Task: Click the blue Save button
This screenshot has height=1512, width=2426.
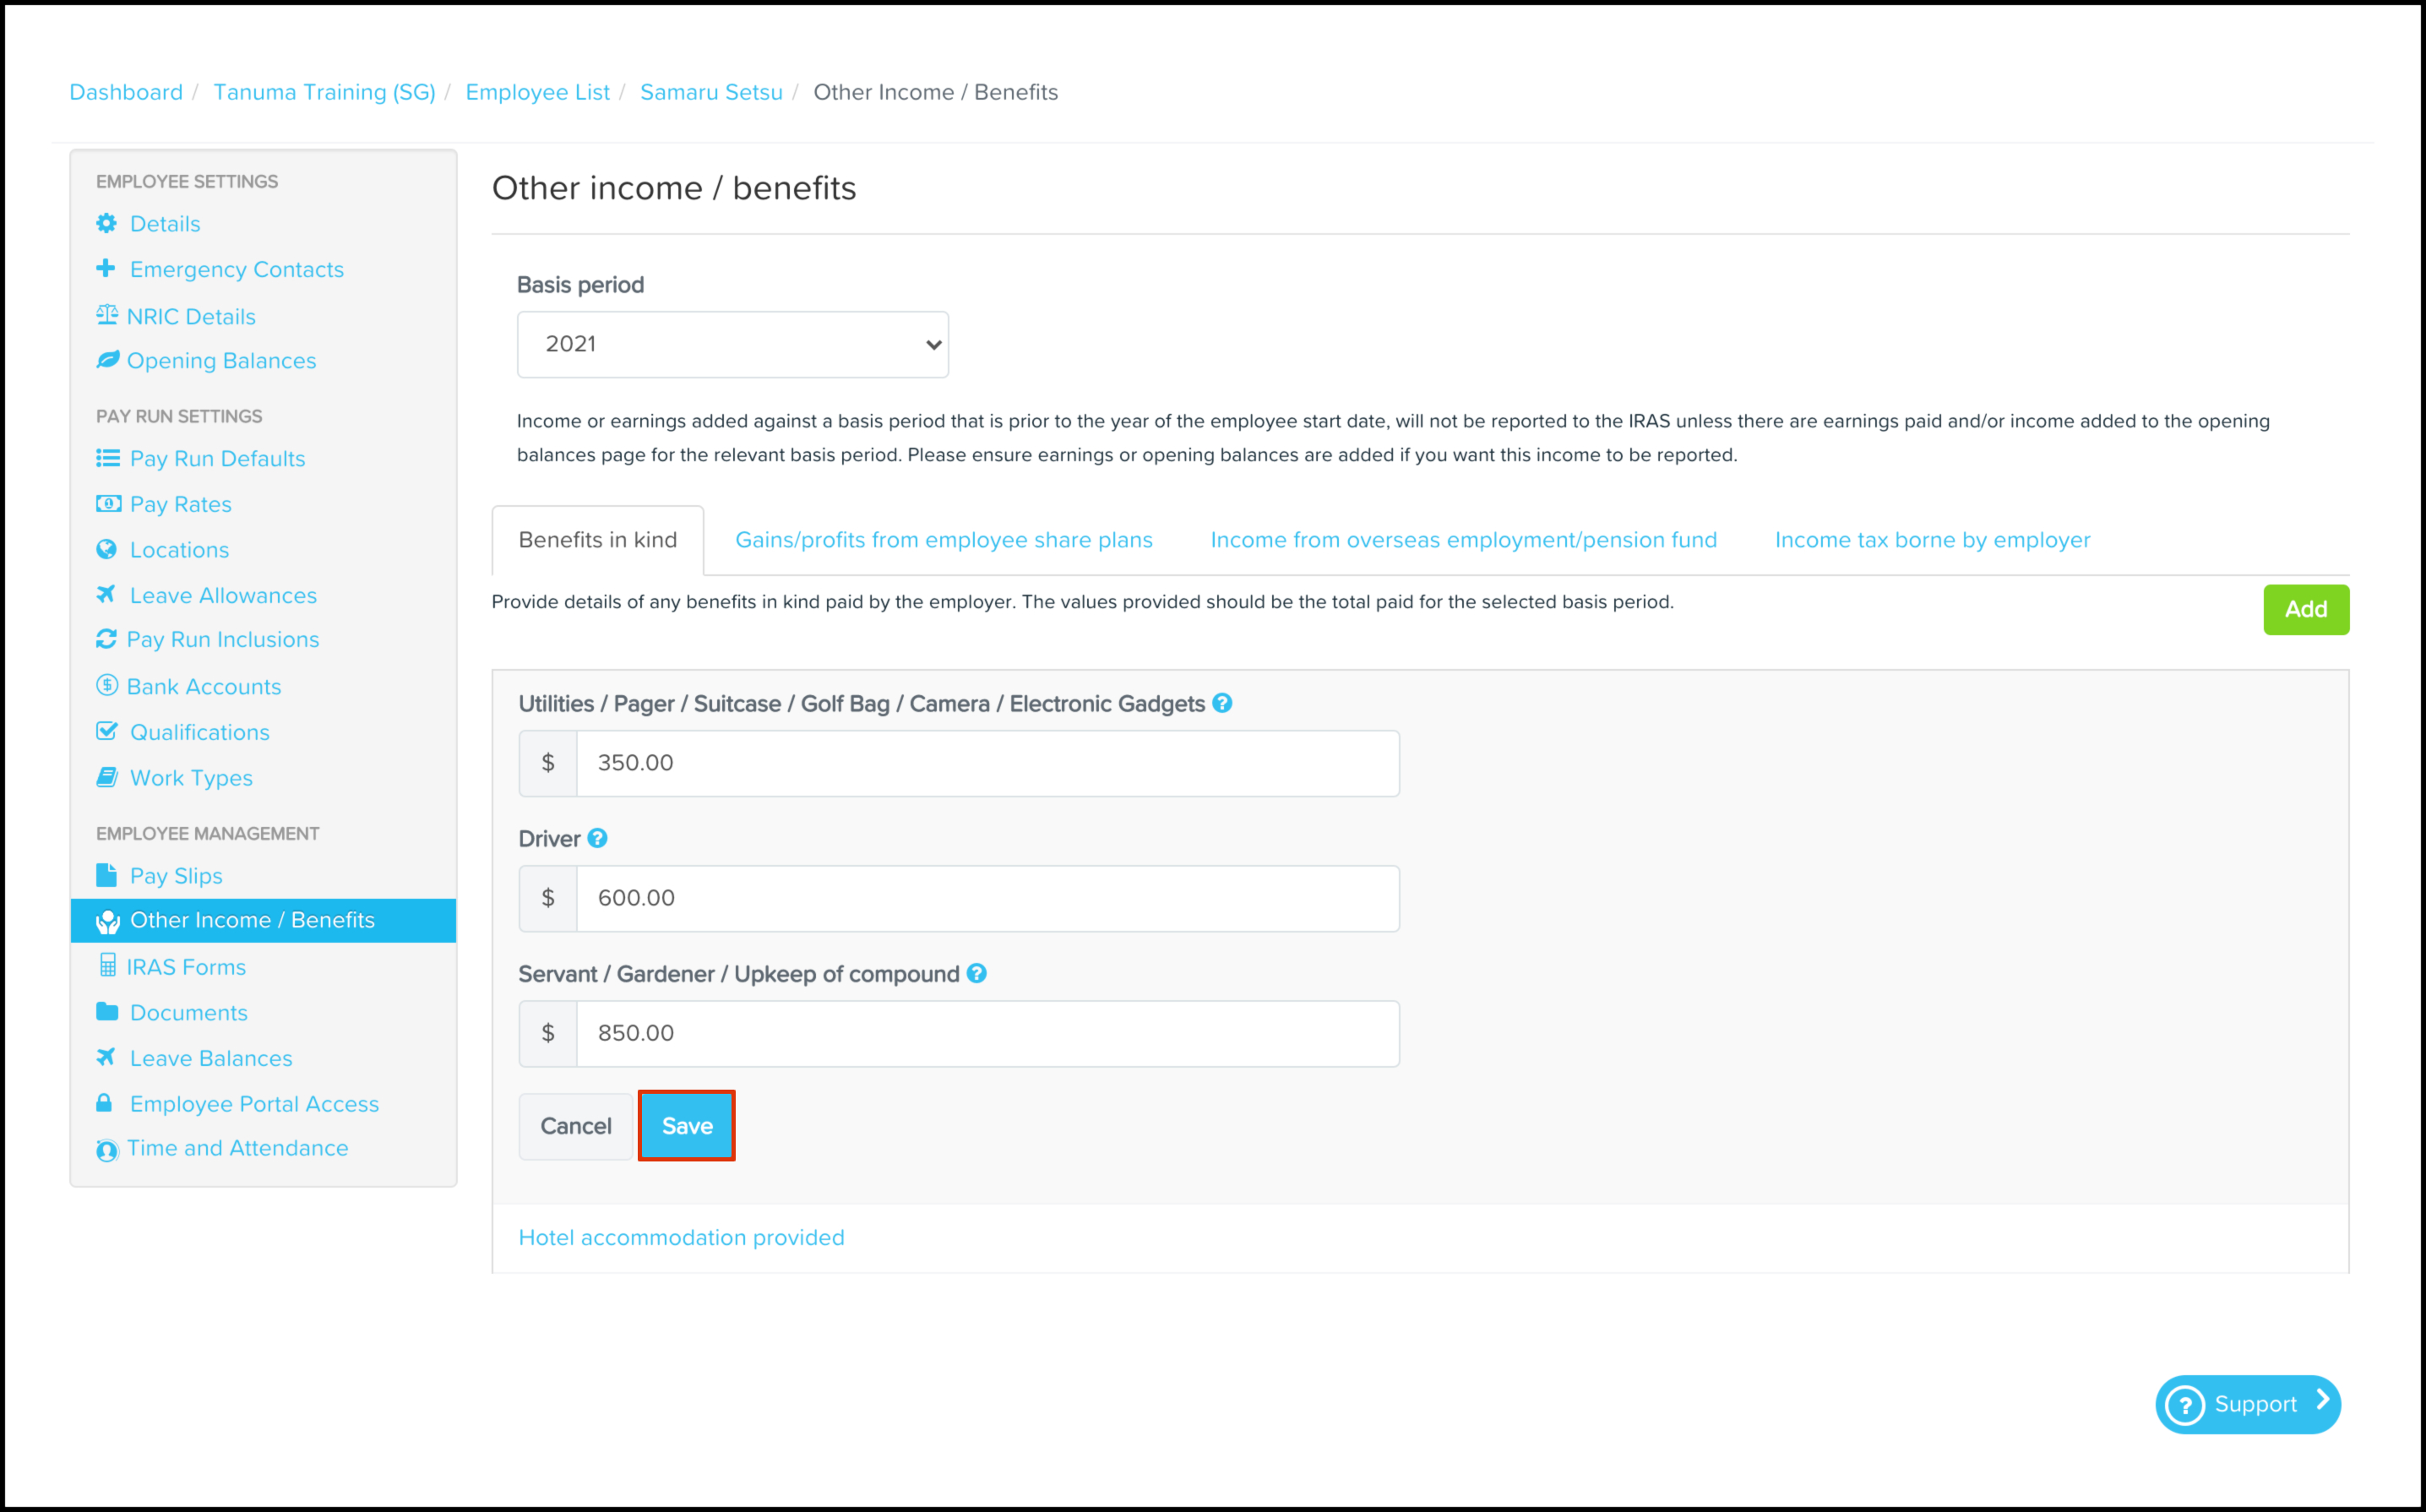Action: pyautogui.click(x=687, y=1126)
